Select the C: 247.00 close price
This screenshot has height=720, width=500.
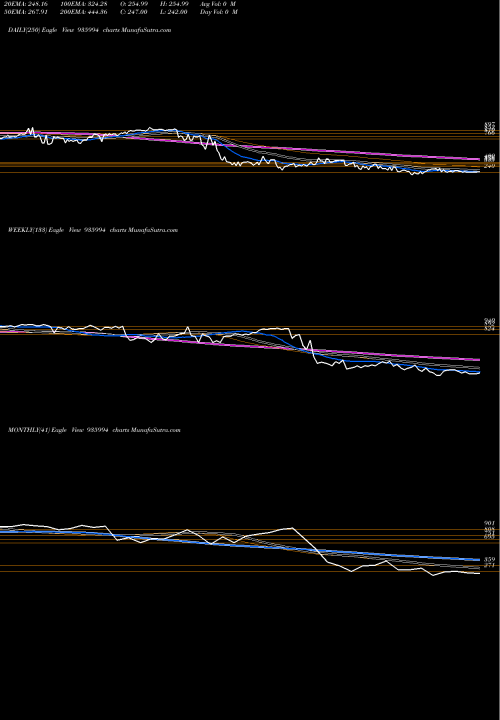134,11
